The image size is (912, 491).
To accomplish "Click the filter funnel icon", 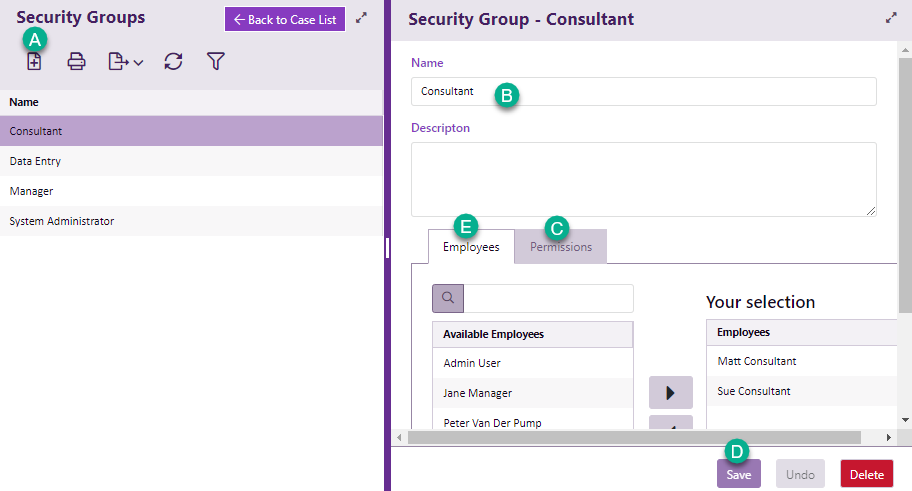I will click(215, 62).
